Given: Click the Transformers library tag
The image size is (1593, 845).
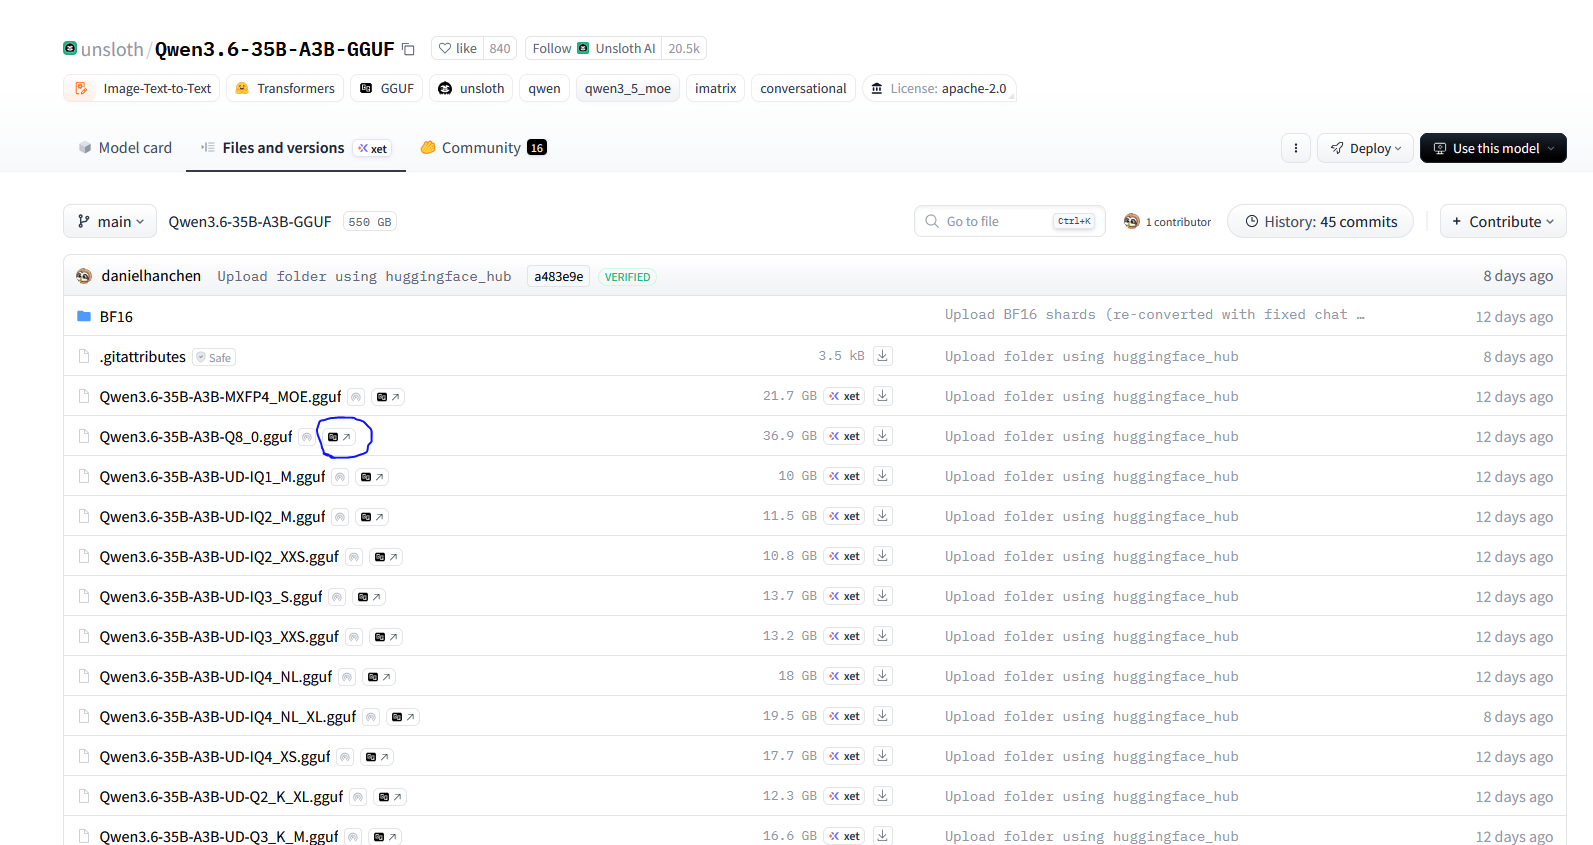Looking at the screenshot, I should pos(285,88).
